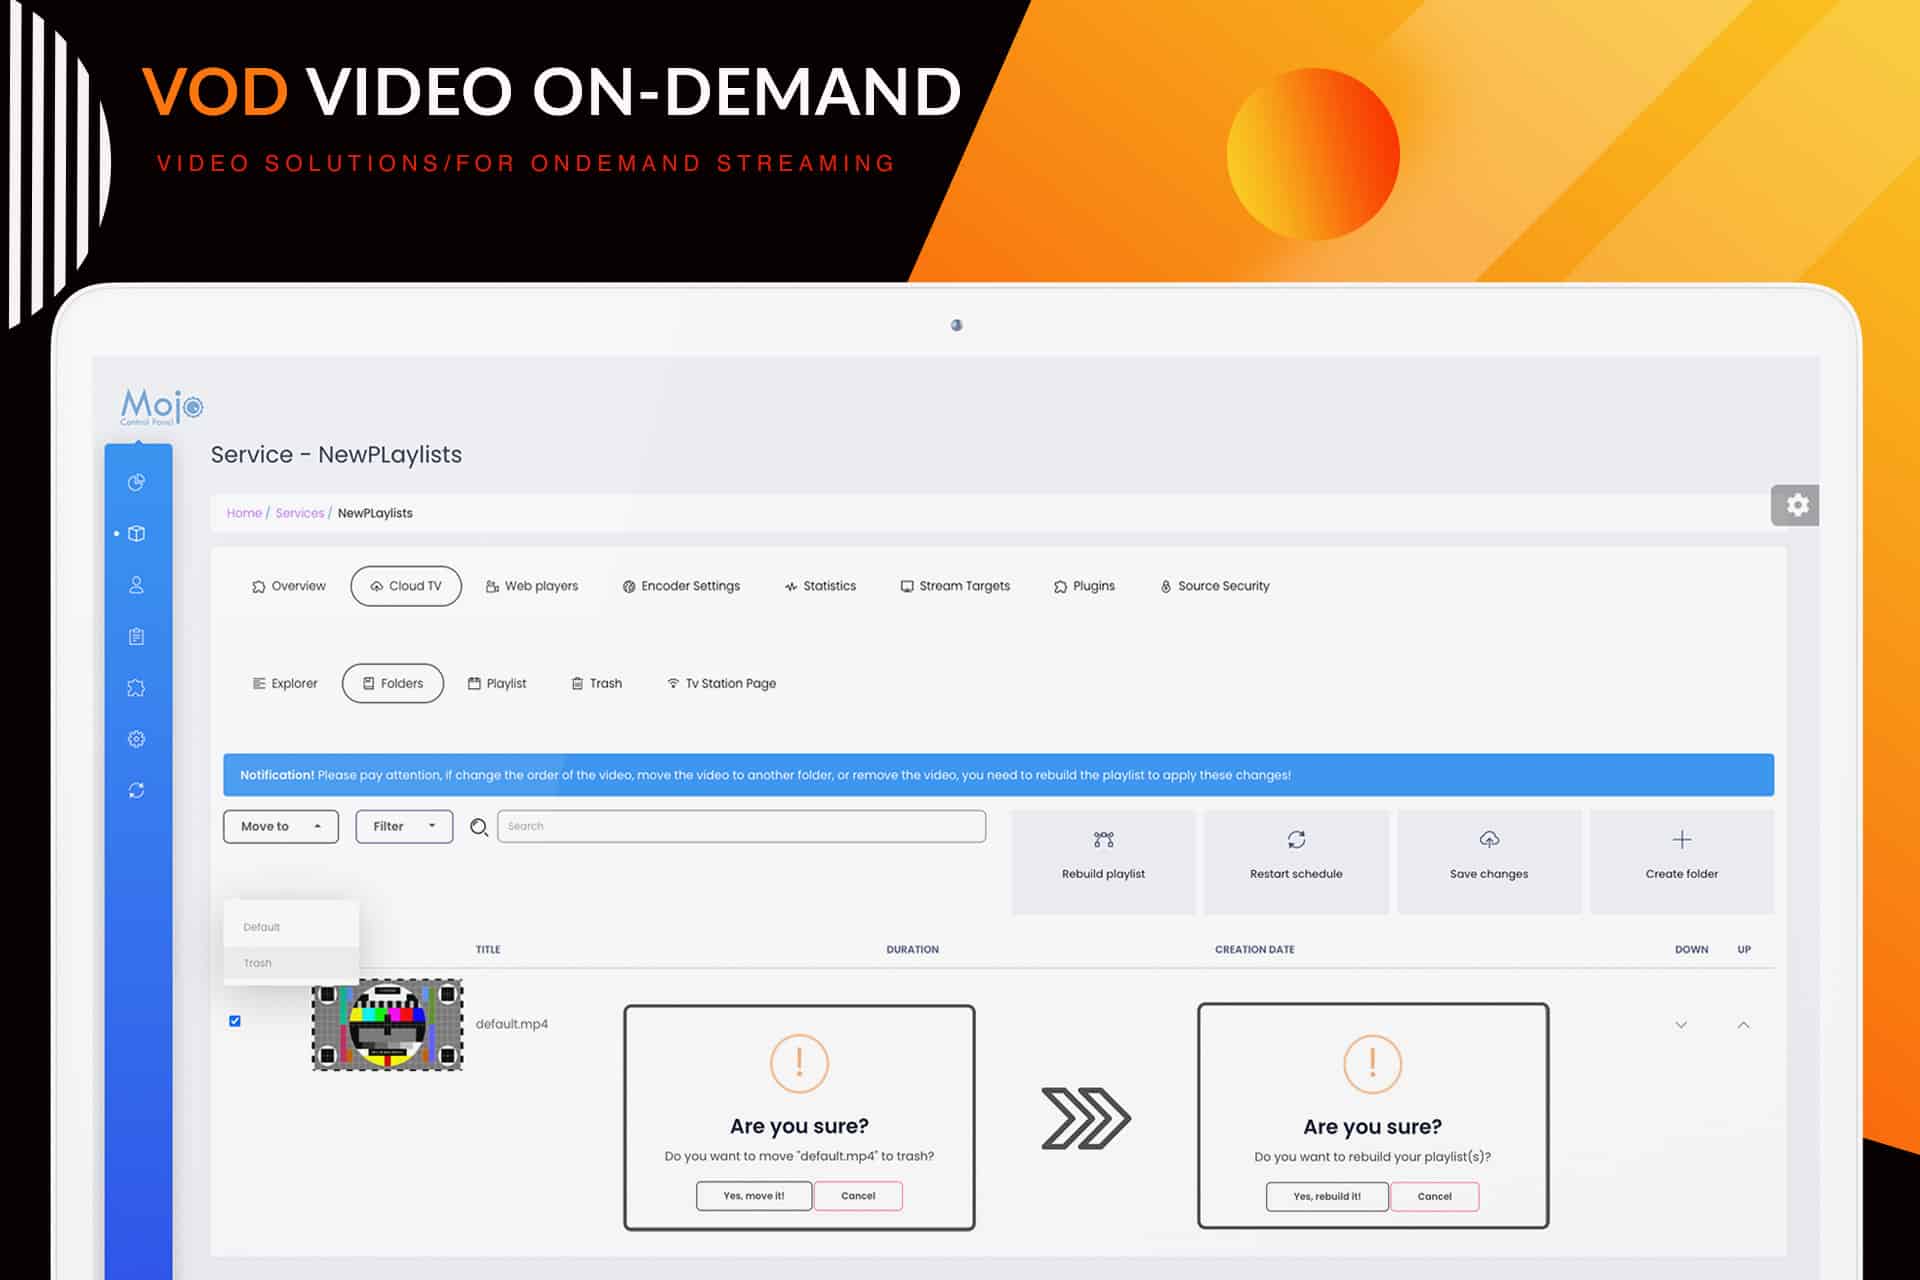Switch to the Web players tab

pos(532,586)
